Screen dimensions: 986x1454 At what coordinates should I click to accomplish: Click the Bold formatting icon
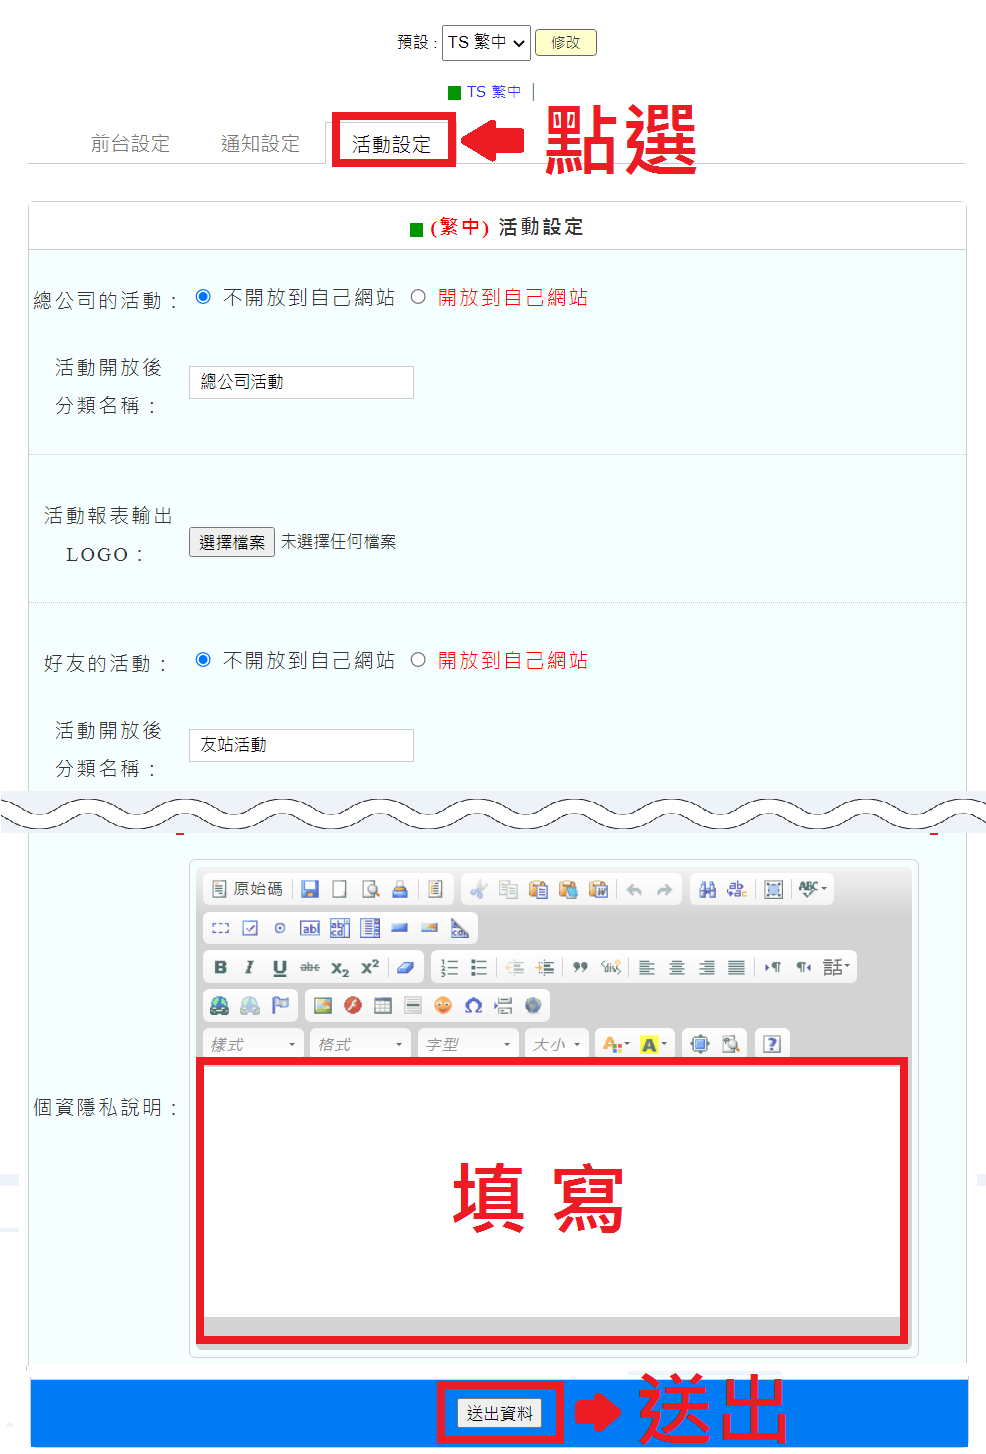pos(220,967)
